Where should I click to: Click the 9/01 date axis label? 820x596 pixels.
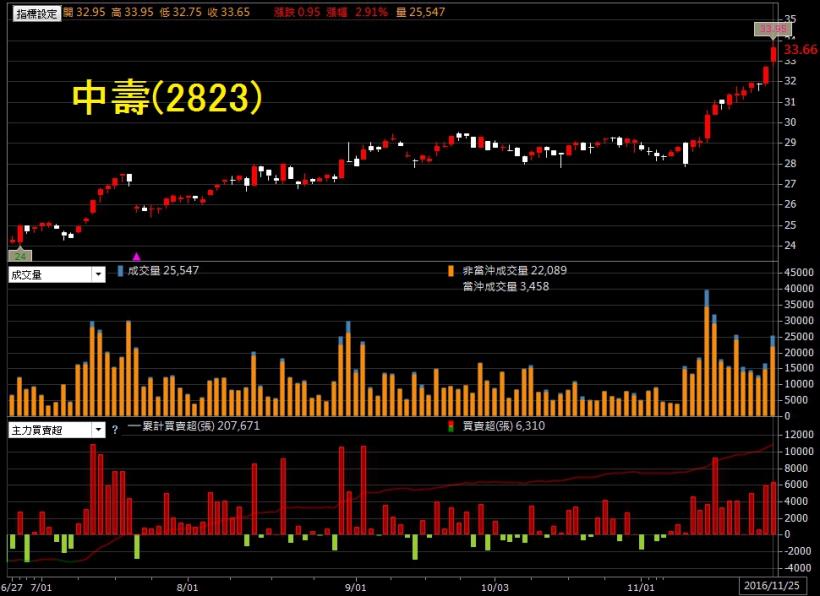coord(356,587)
